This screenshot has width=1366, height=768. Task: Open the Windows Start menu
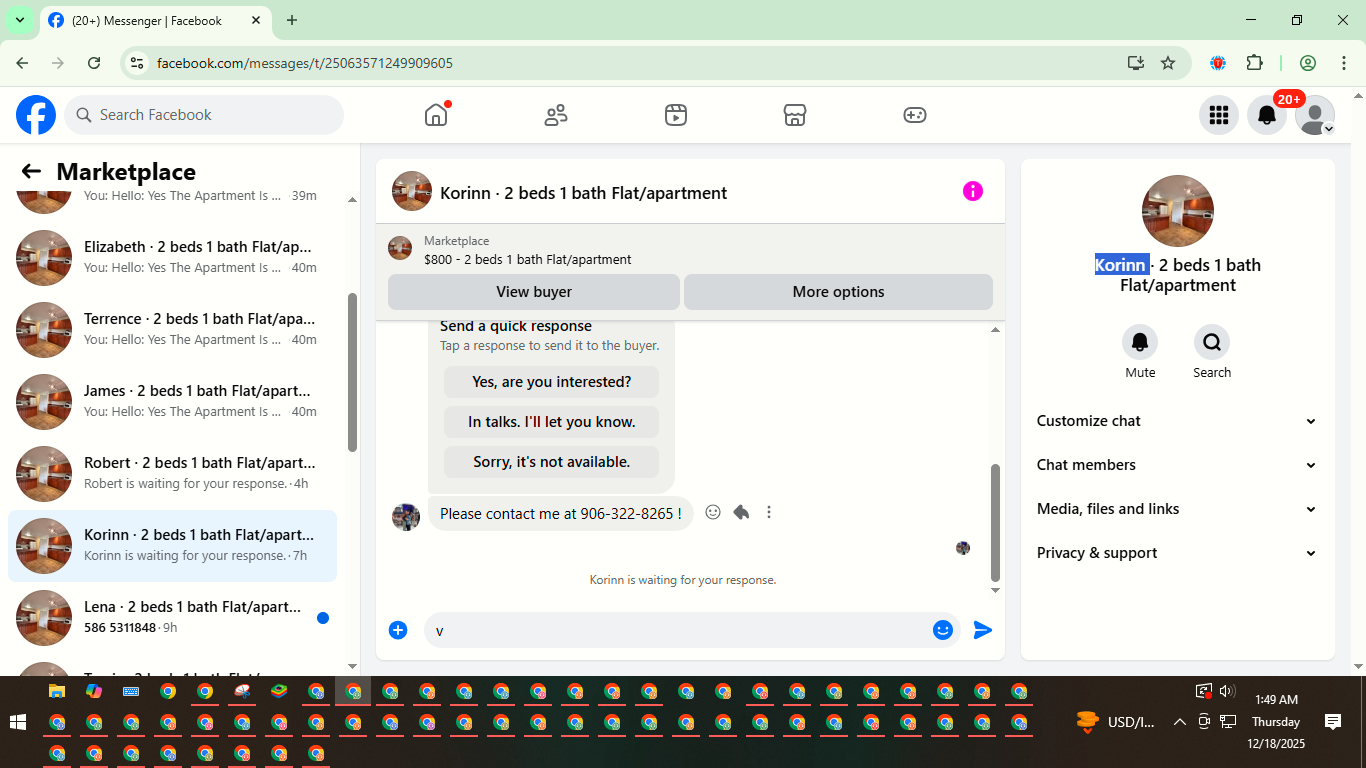click(18, 722)
